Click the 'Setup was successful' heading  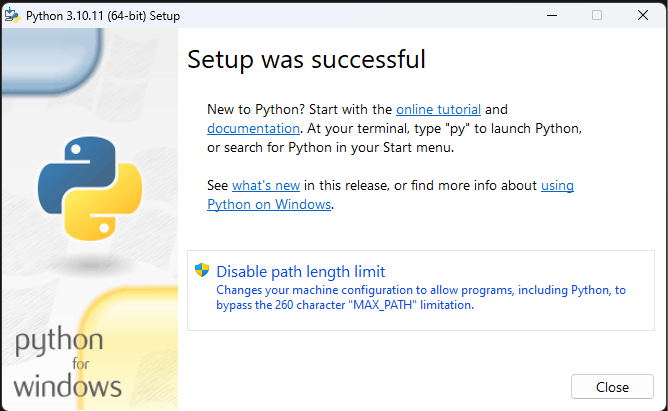point(306,59)
